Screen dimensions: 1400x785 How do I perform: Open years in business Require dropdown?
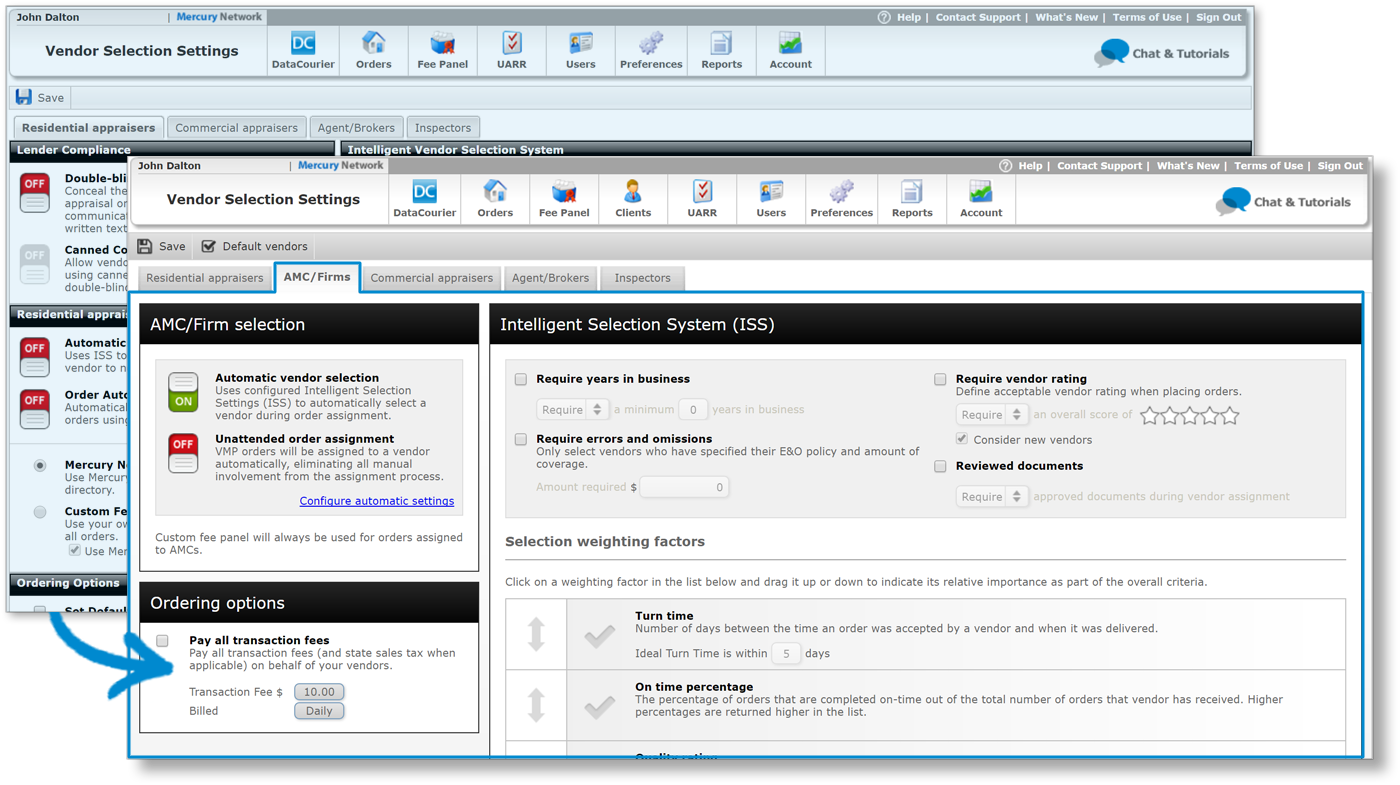pos(572,409)
